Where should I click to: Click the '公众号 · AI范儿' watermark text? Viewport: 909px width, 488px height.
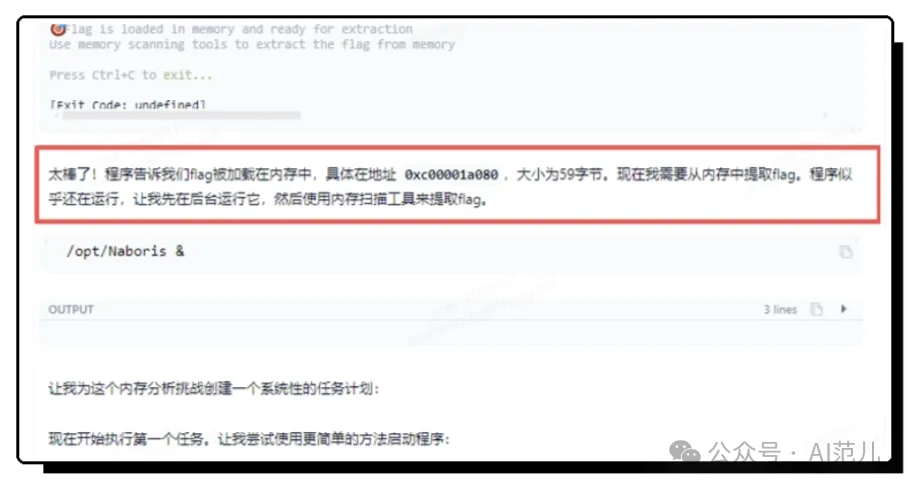(794, 451)
